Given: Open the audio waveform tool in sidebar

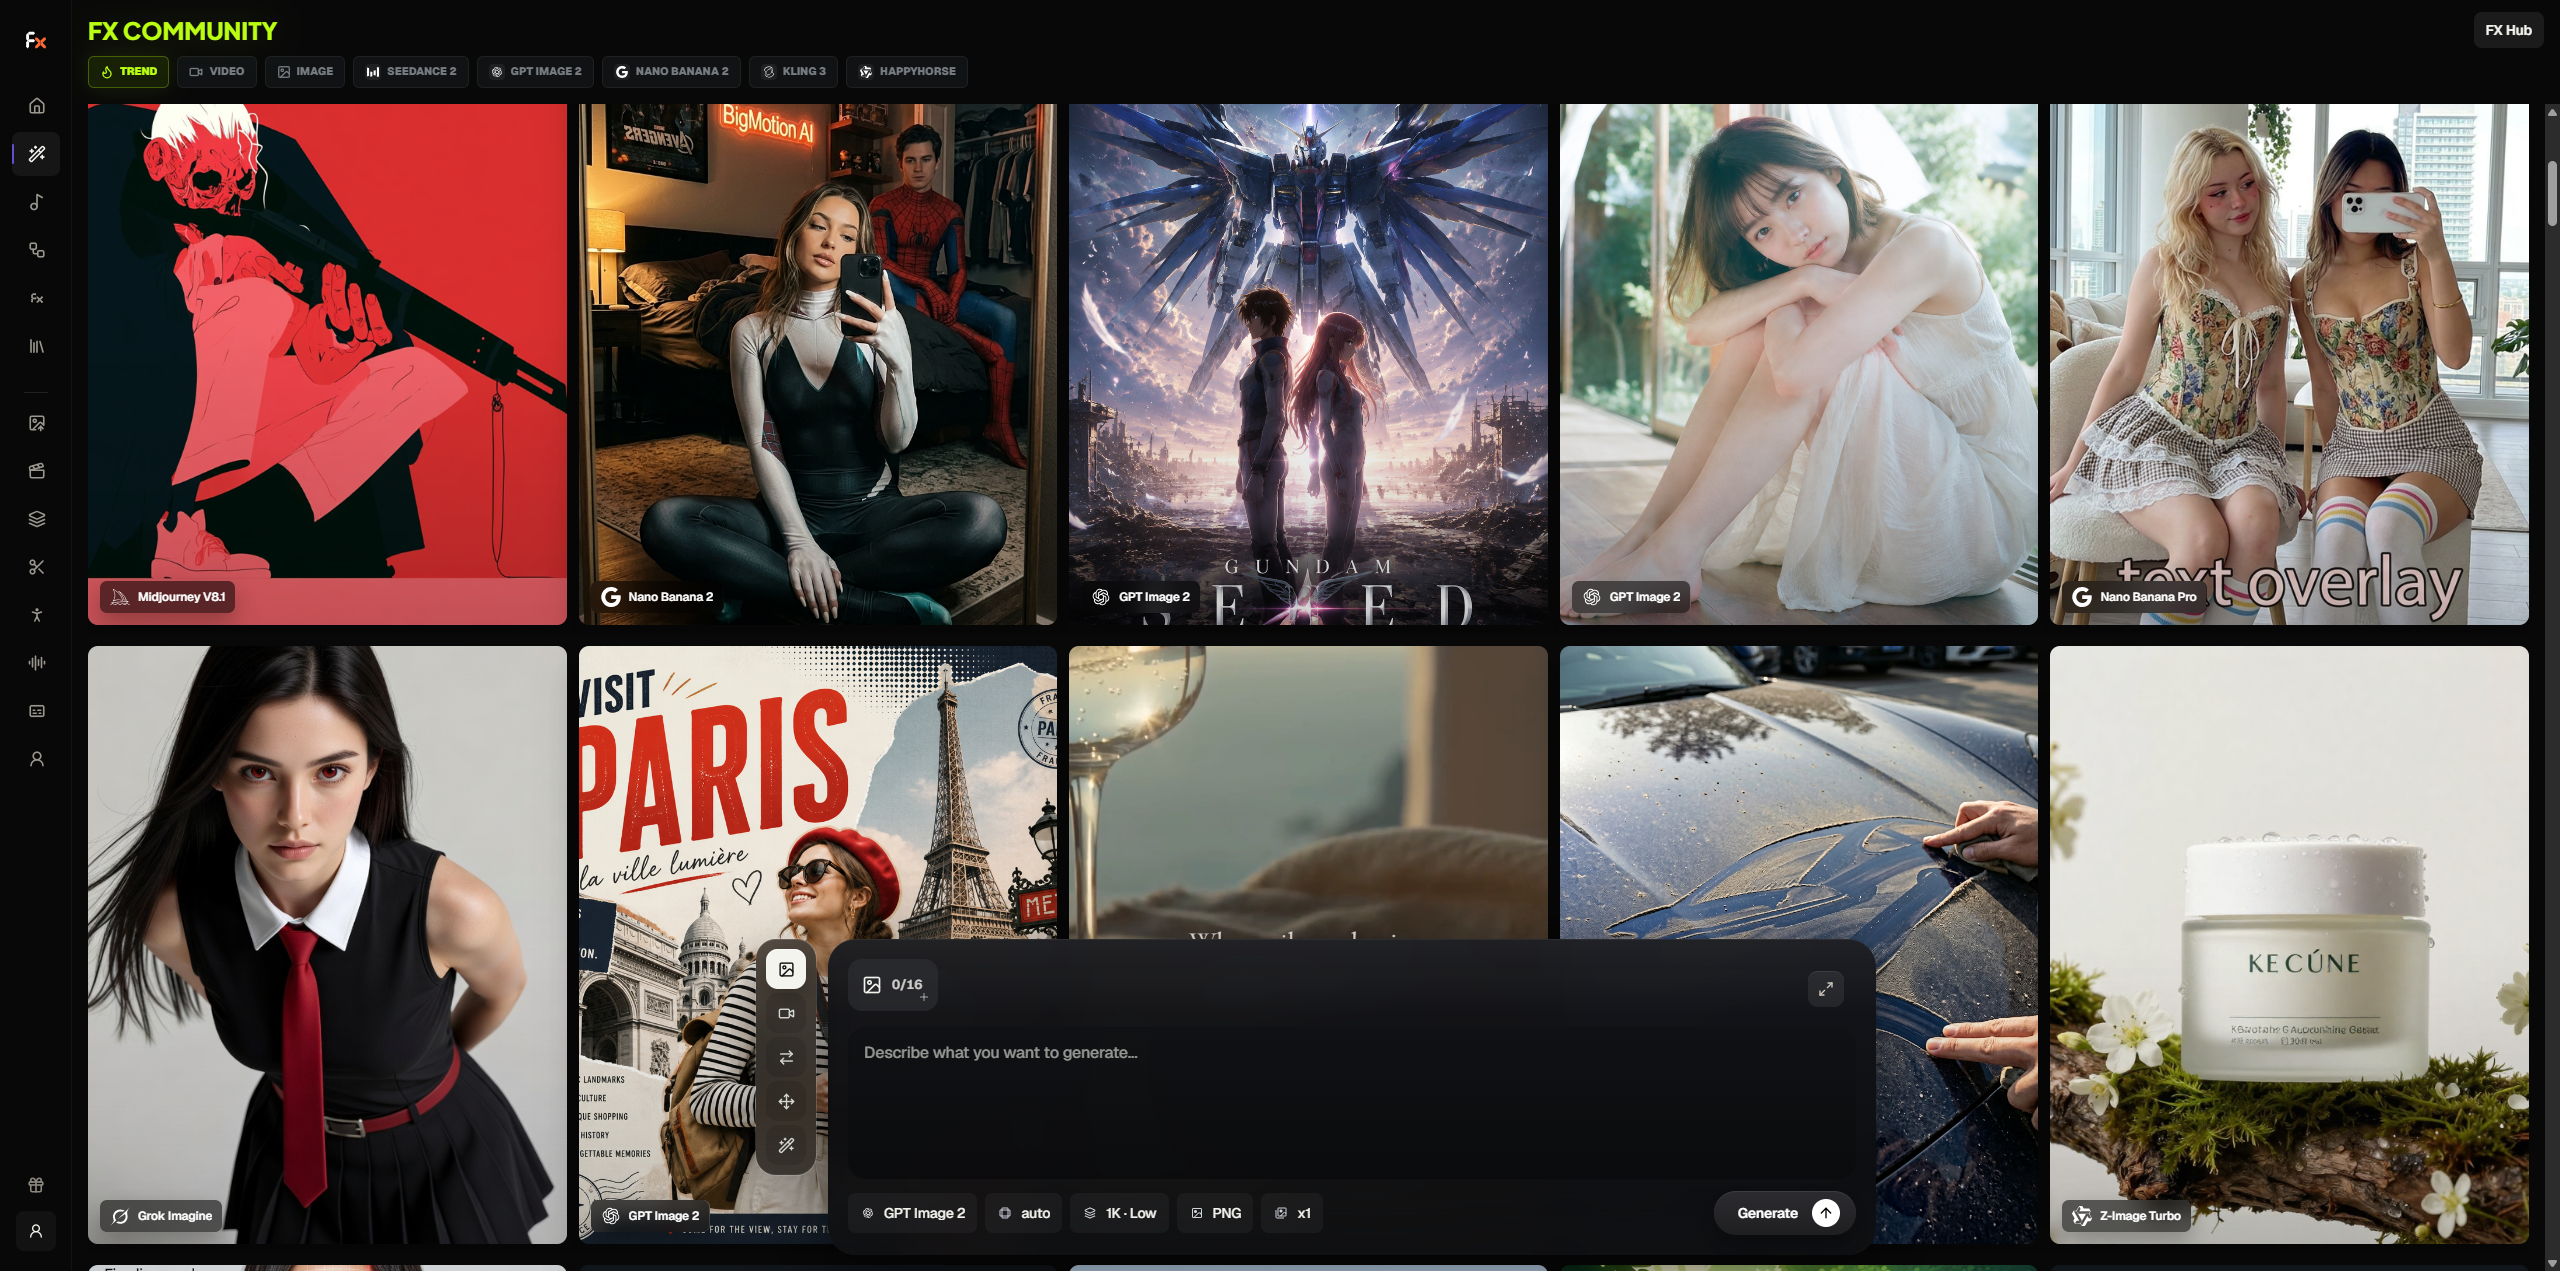Looking at the screenshot, I should click(x=37, y=663).
